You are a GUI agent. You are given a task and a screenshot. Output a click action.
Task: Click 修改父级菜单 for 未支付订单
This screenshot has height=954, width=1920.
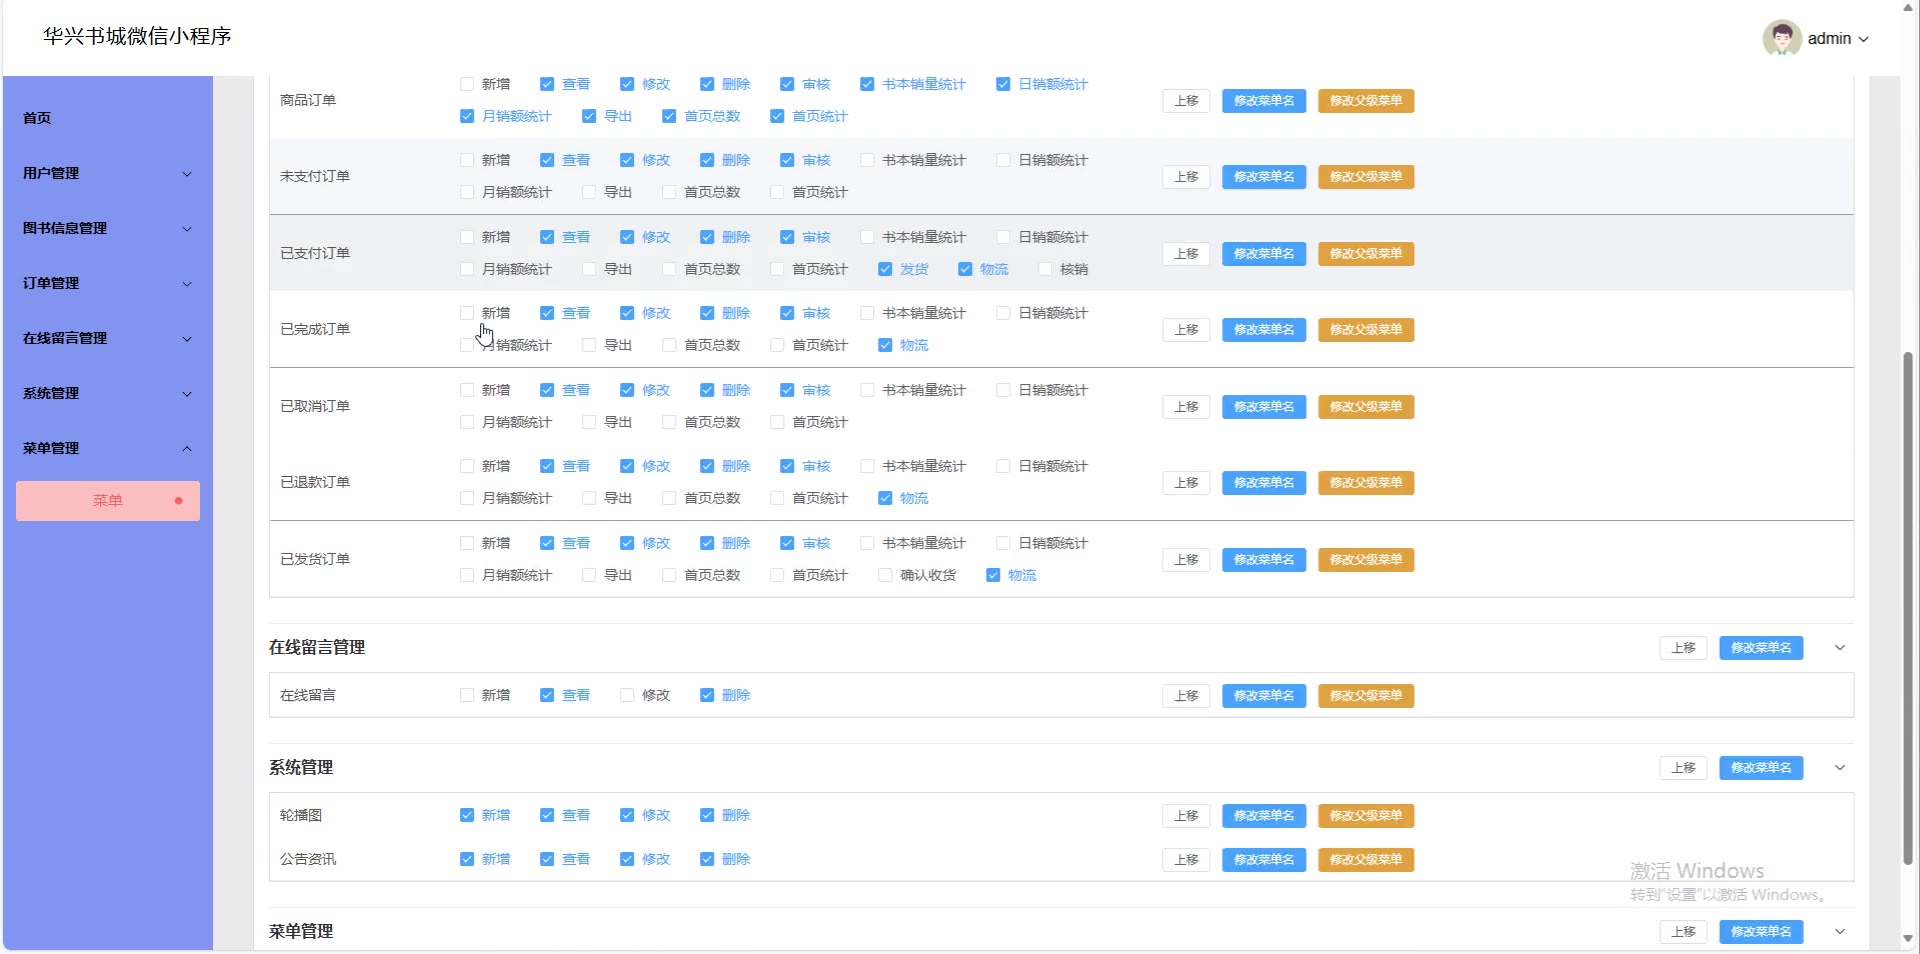(1366, 177)
